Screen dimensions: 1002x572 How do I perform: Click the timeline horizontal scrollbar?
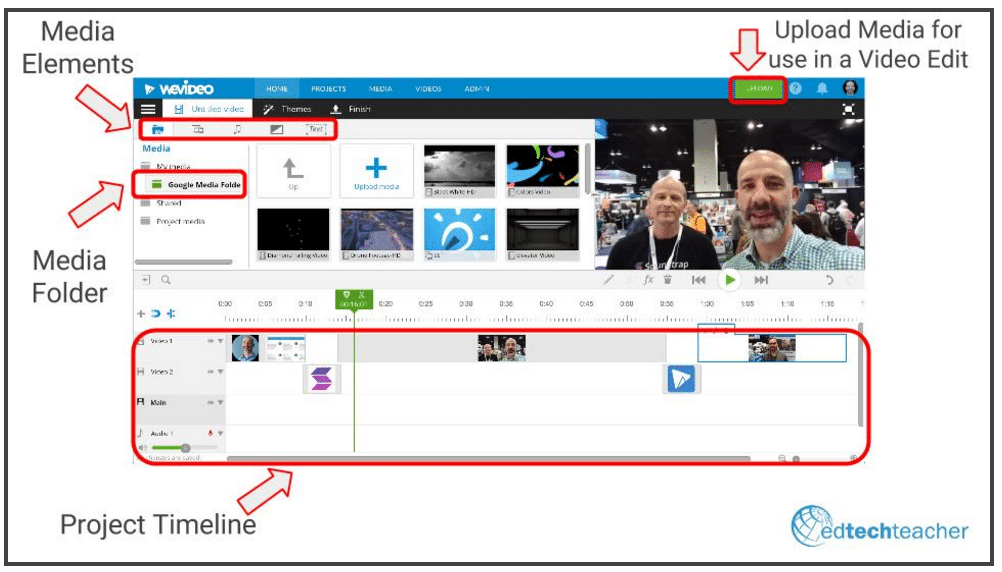pos(488,459)
